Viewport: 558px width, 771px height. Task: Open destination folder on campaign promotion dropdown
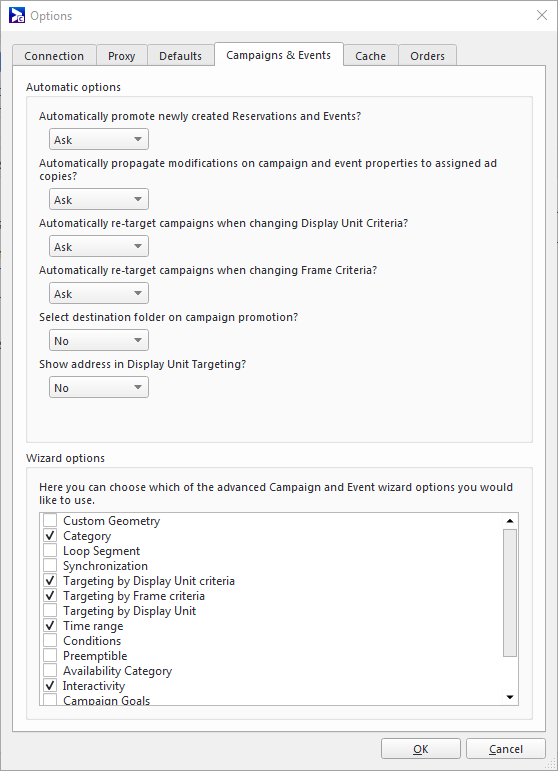(99, 340)
